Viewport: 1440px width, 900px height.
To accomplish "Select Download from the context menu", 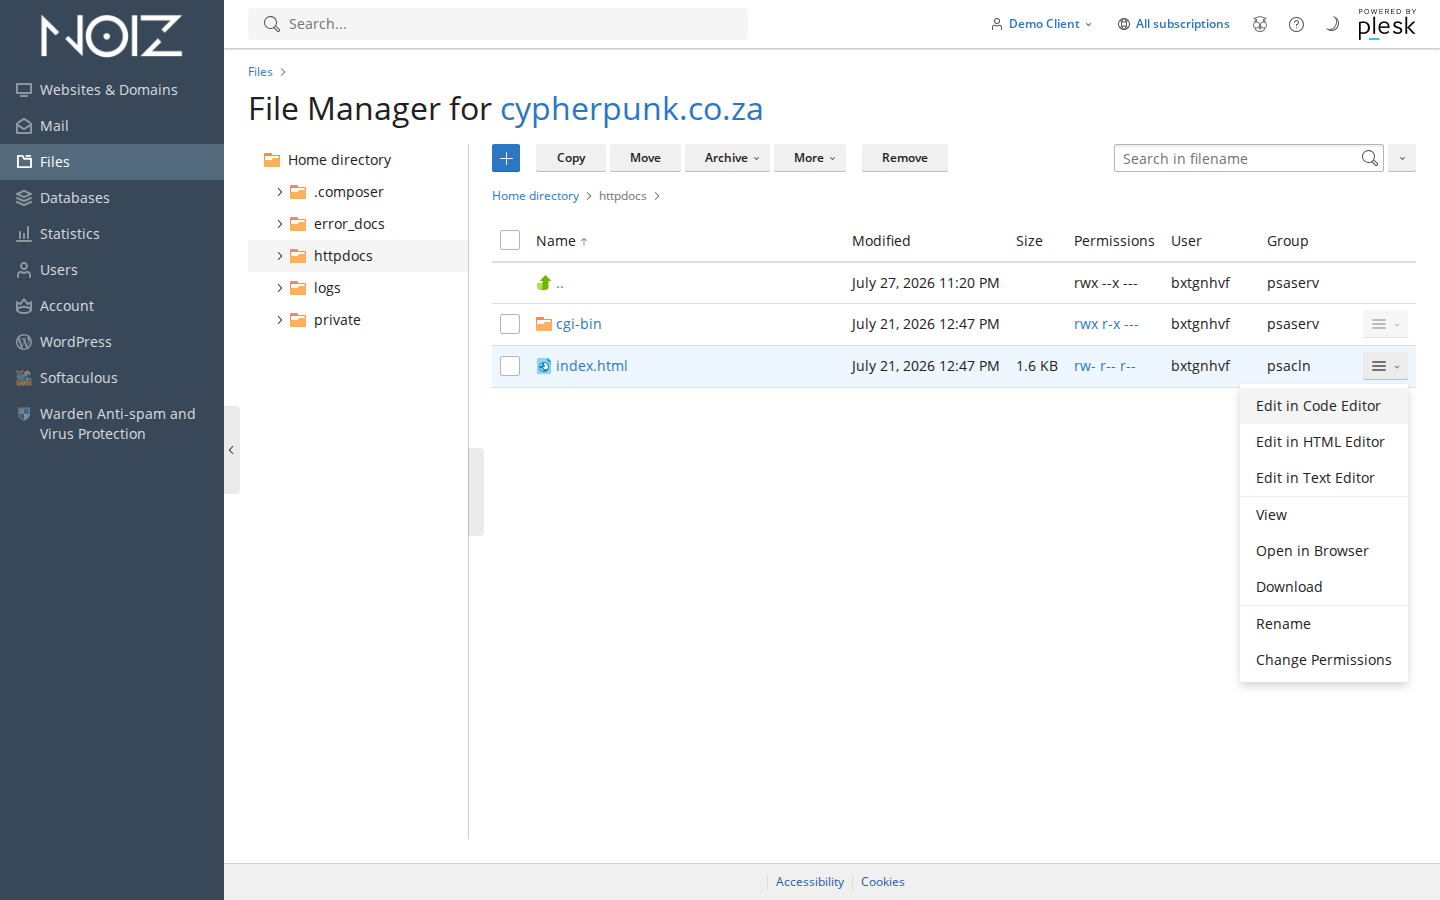I will pyautogui.click(x=1324, y=587).
